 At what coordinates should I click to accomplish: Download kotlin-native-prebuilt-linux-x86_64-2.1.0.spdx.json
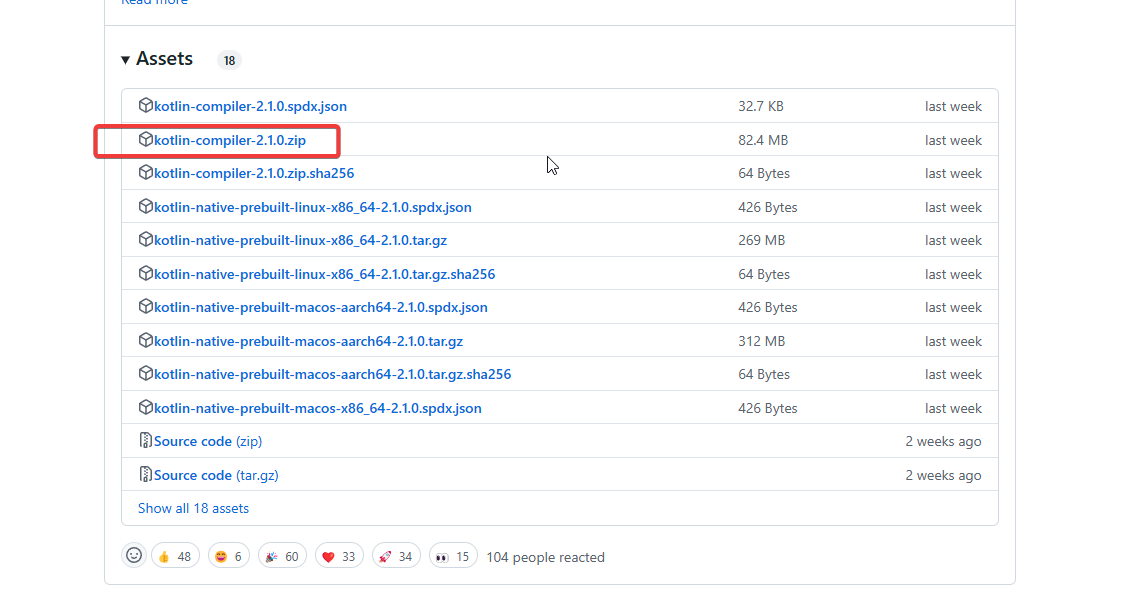coord(312,207)
